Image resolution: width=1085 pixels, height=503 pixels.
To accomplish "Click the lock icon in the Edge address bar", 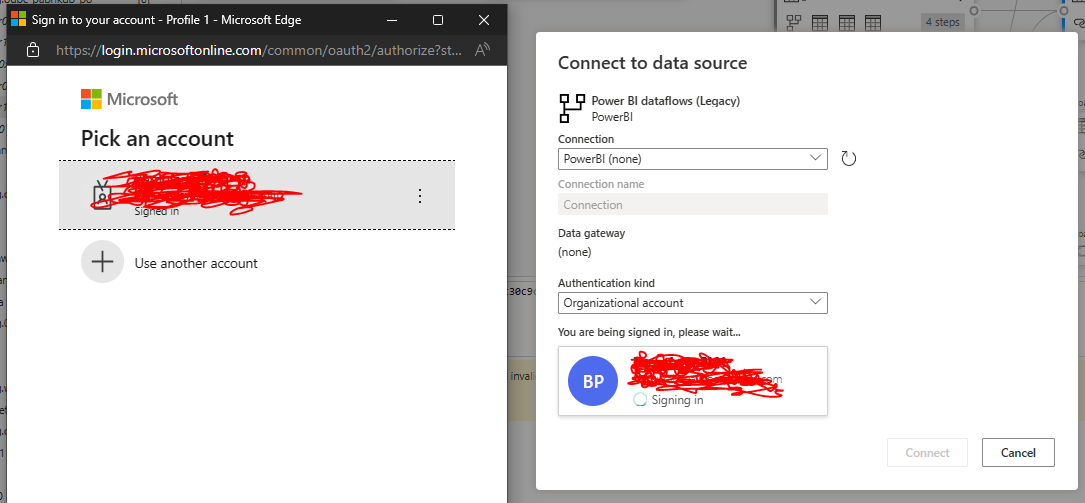I will tap(32, 50).
